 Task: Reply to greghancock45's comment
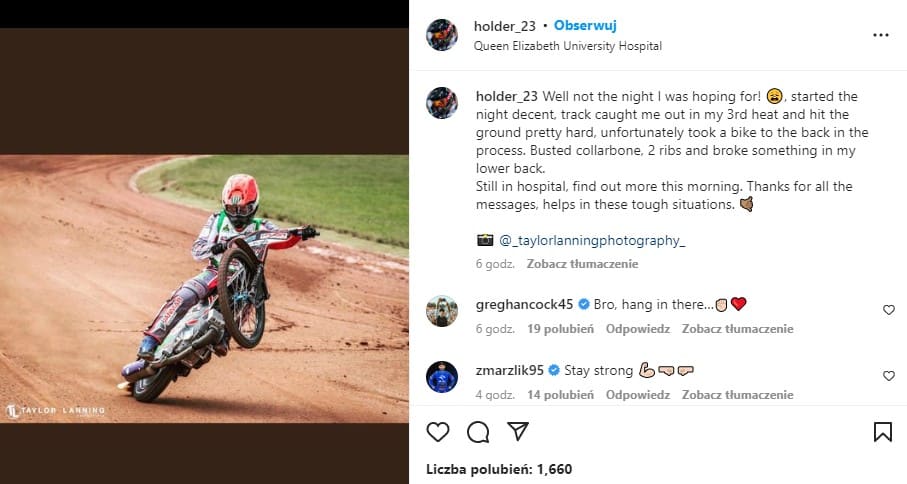click(638, 328)
